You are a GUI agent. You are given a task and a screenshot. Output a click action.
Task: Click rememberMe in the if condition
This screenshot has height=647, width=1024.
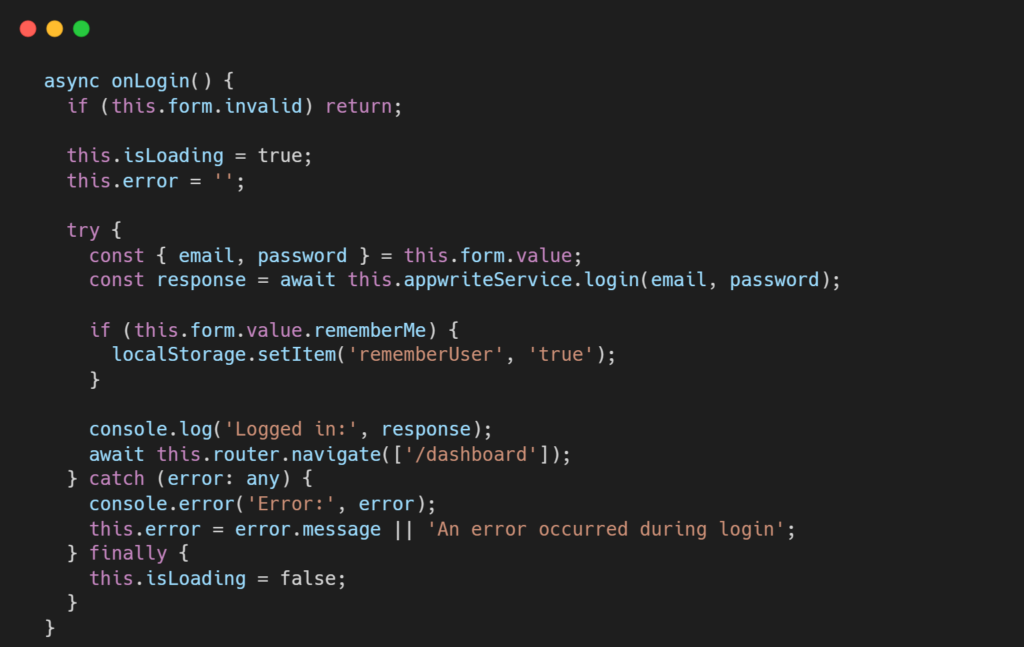click(370, 330)
